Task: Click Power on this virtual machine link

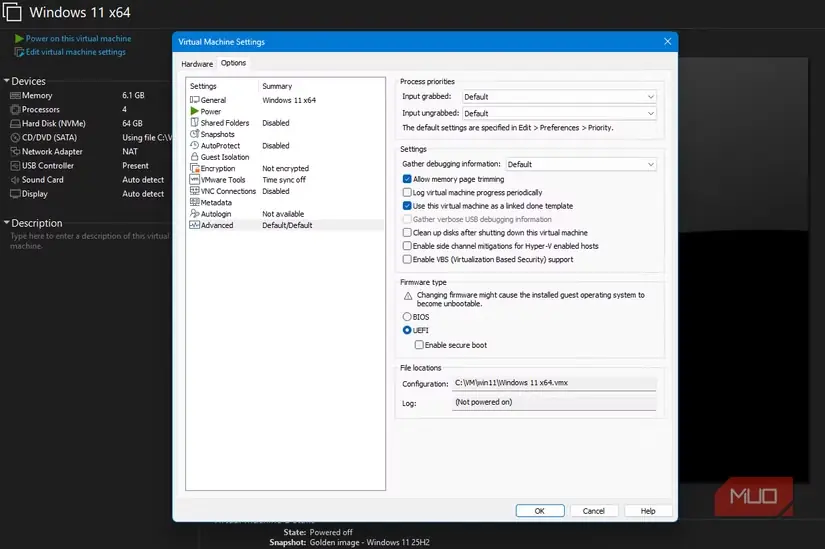Action: [78, 38]
